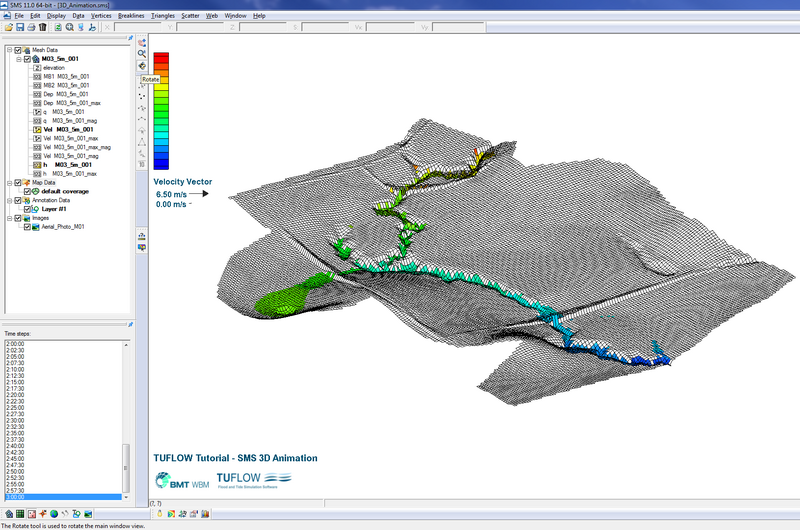Image resolution: width=800 pixels, height=530 pixels.
Task: Toggle the Images folder checkbox
Action: tap(18, 218)
